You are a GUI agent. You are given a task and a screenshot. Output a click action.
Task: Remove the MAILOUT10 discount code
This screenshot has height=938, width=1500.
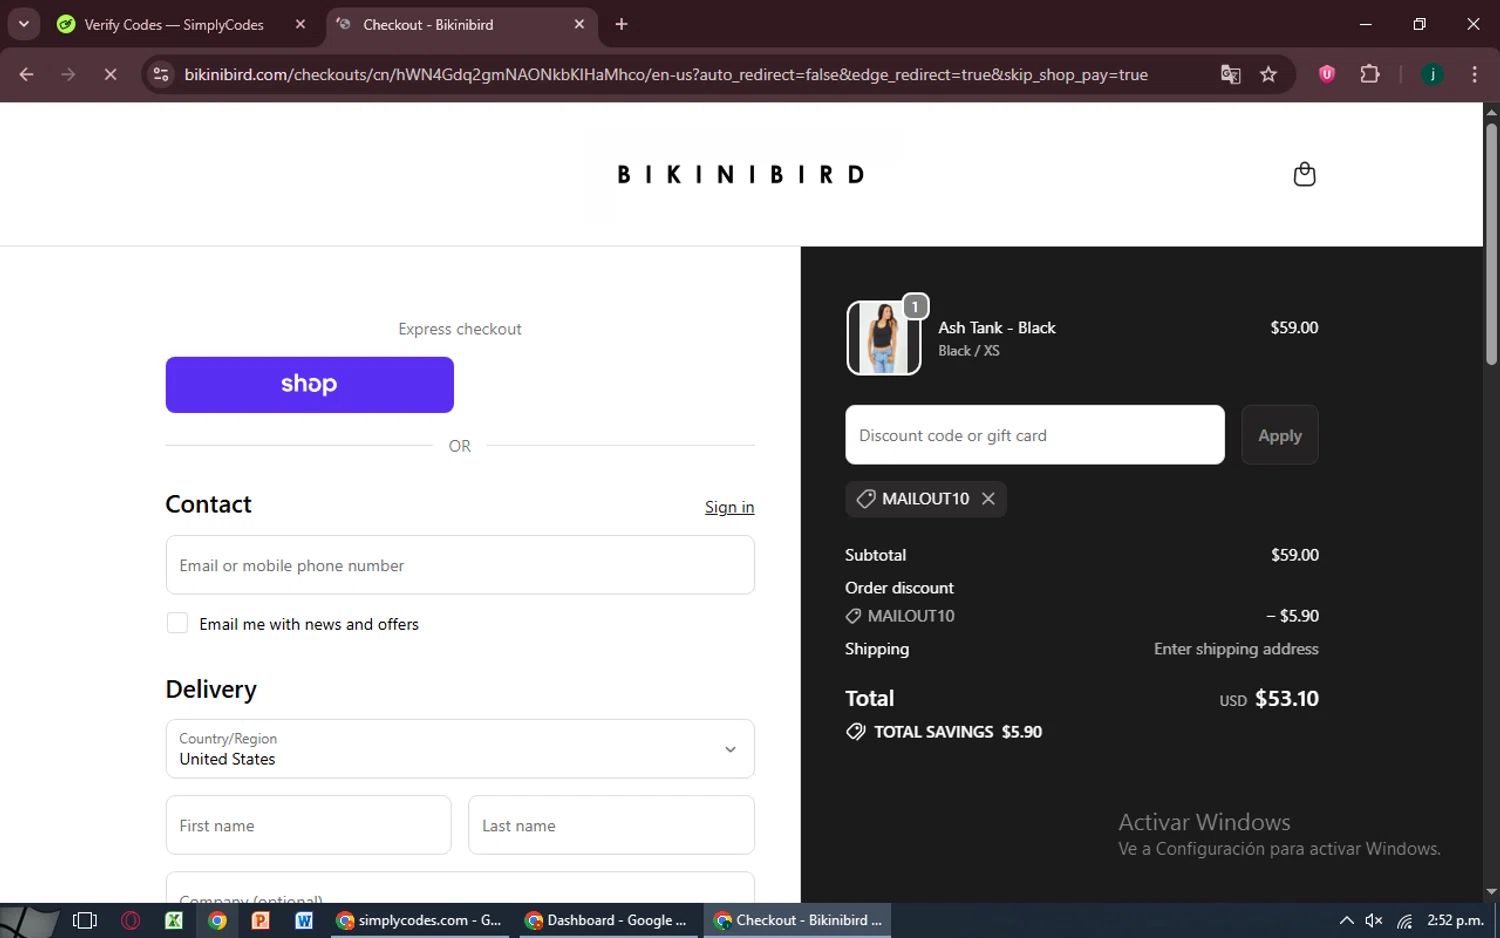click(x=988, y=499)
